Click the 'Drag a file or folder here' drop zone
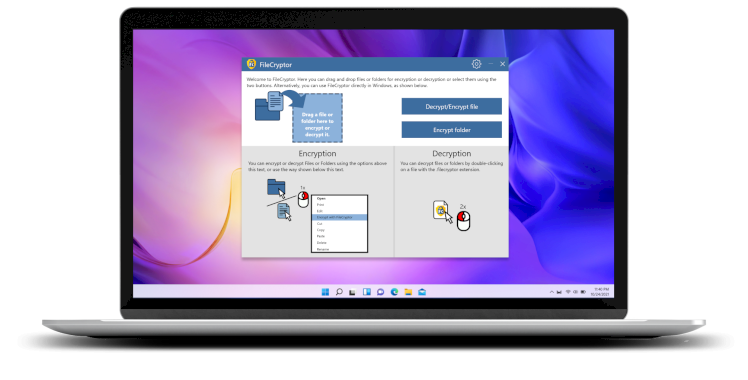 pos(317,118)
